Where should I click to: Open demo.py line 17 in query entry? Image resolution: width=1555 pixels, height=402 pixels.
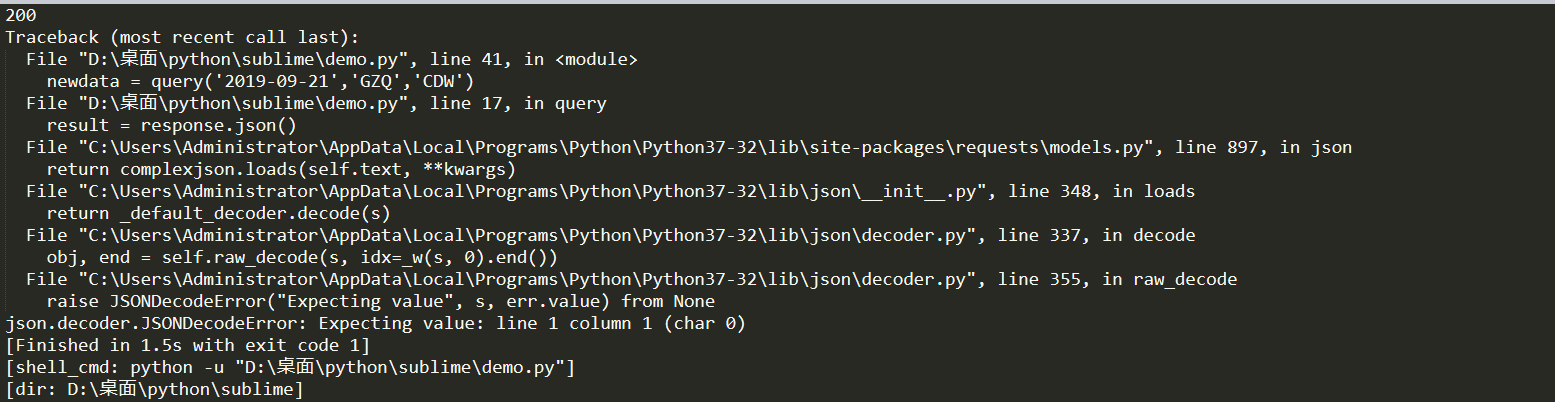[316, 103]
